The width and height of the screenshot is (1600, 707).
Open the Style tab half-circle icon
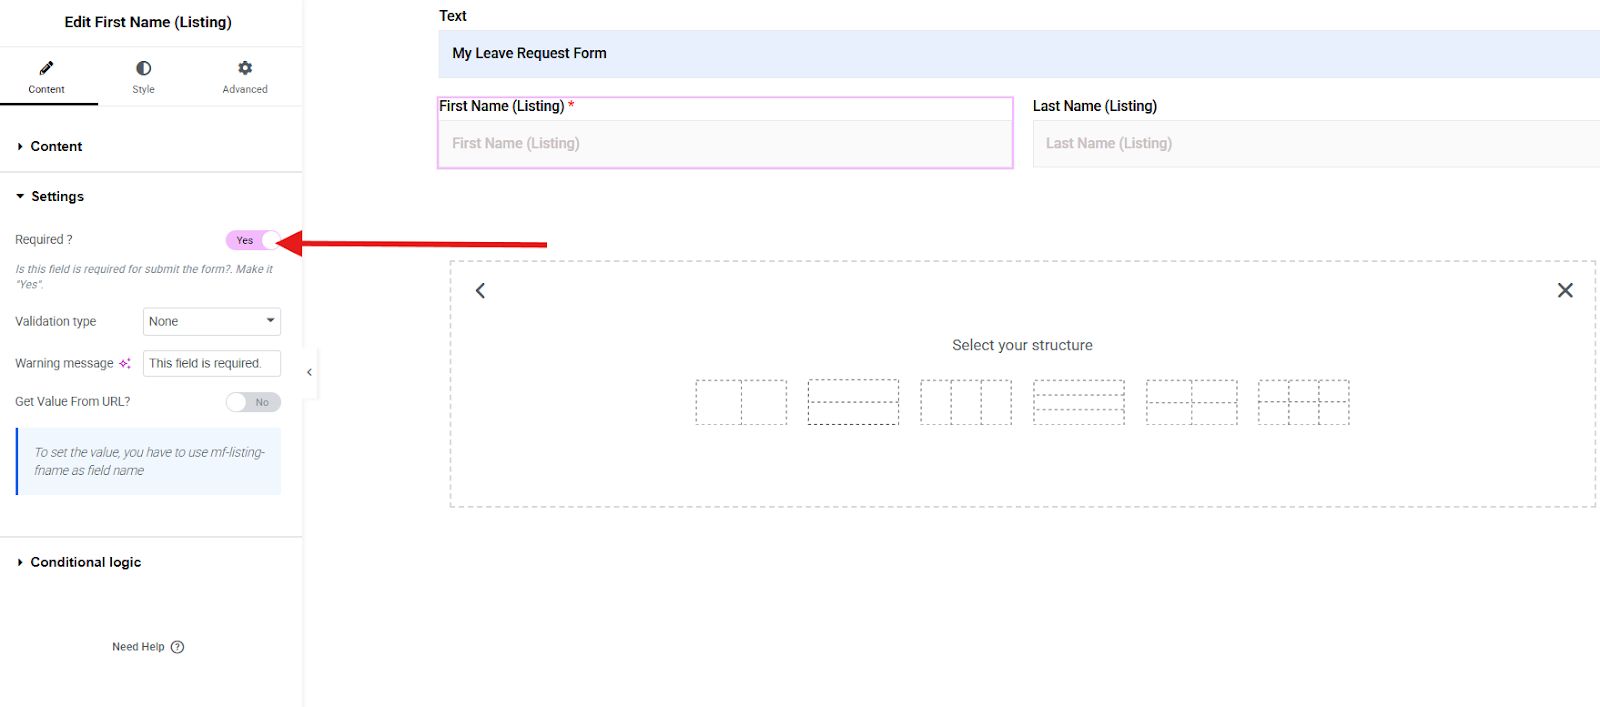[x=144, y=68]
